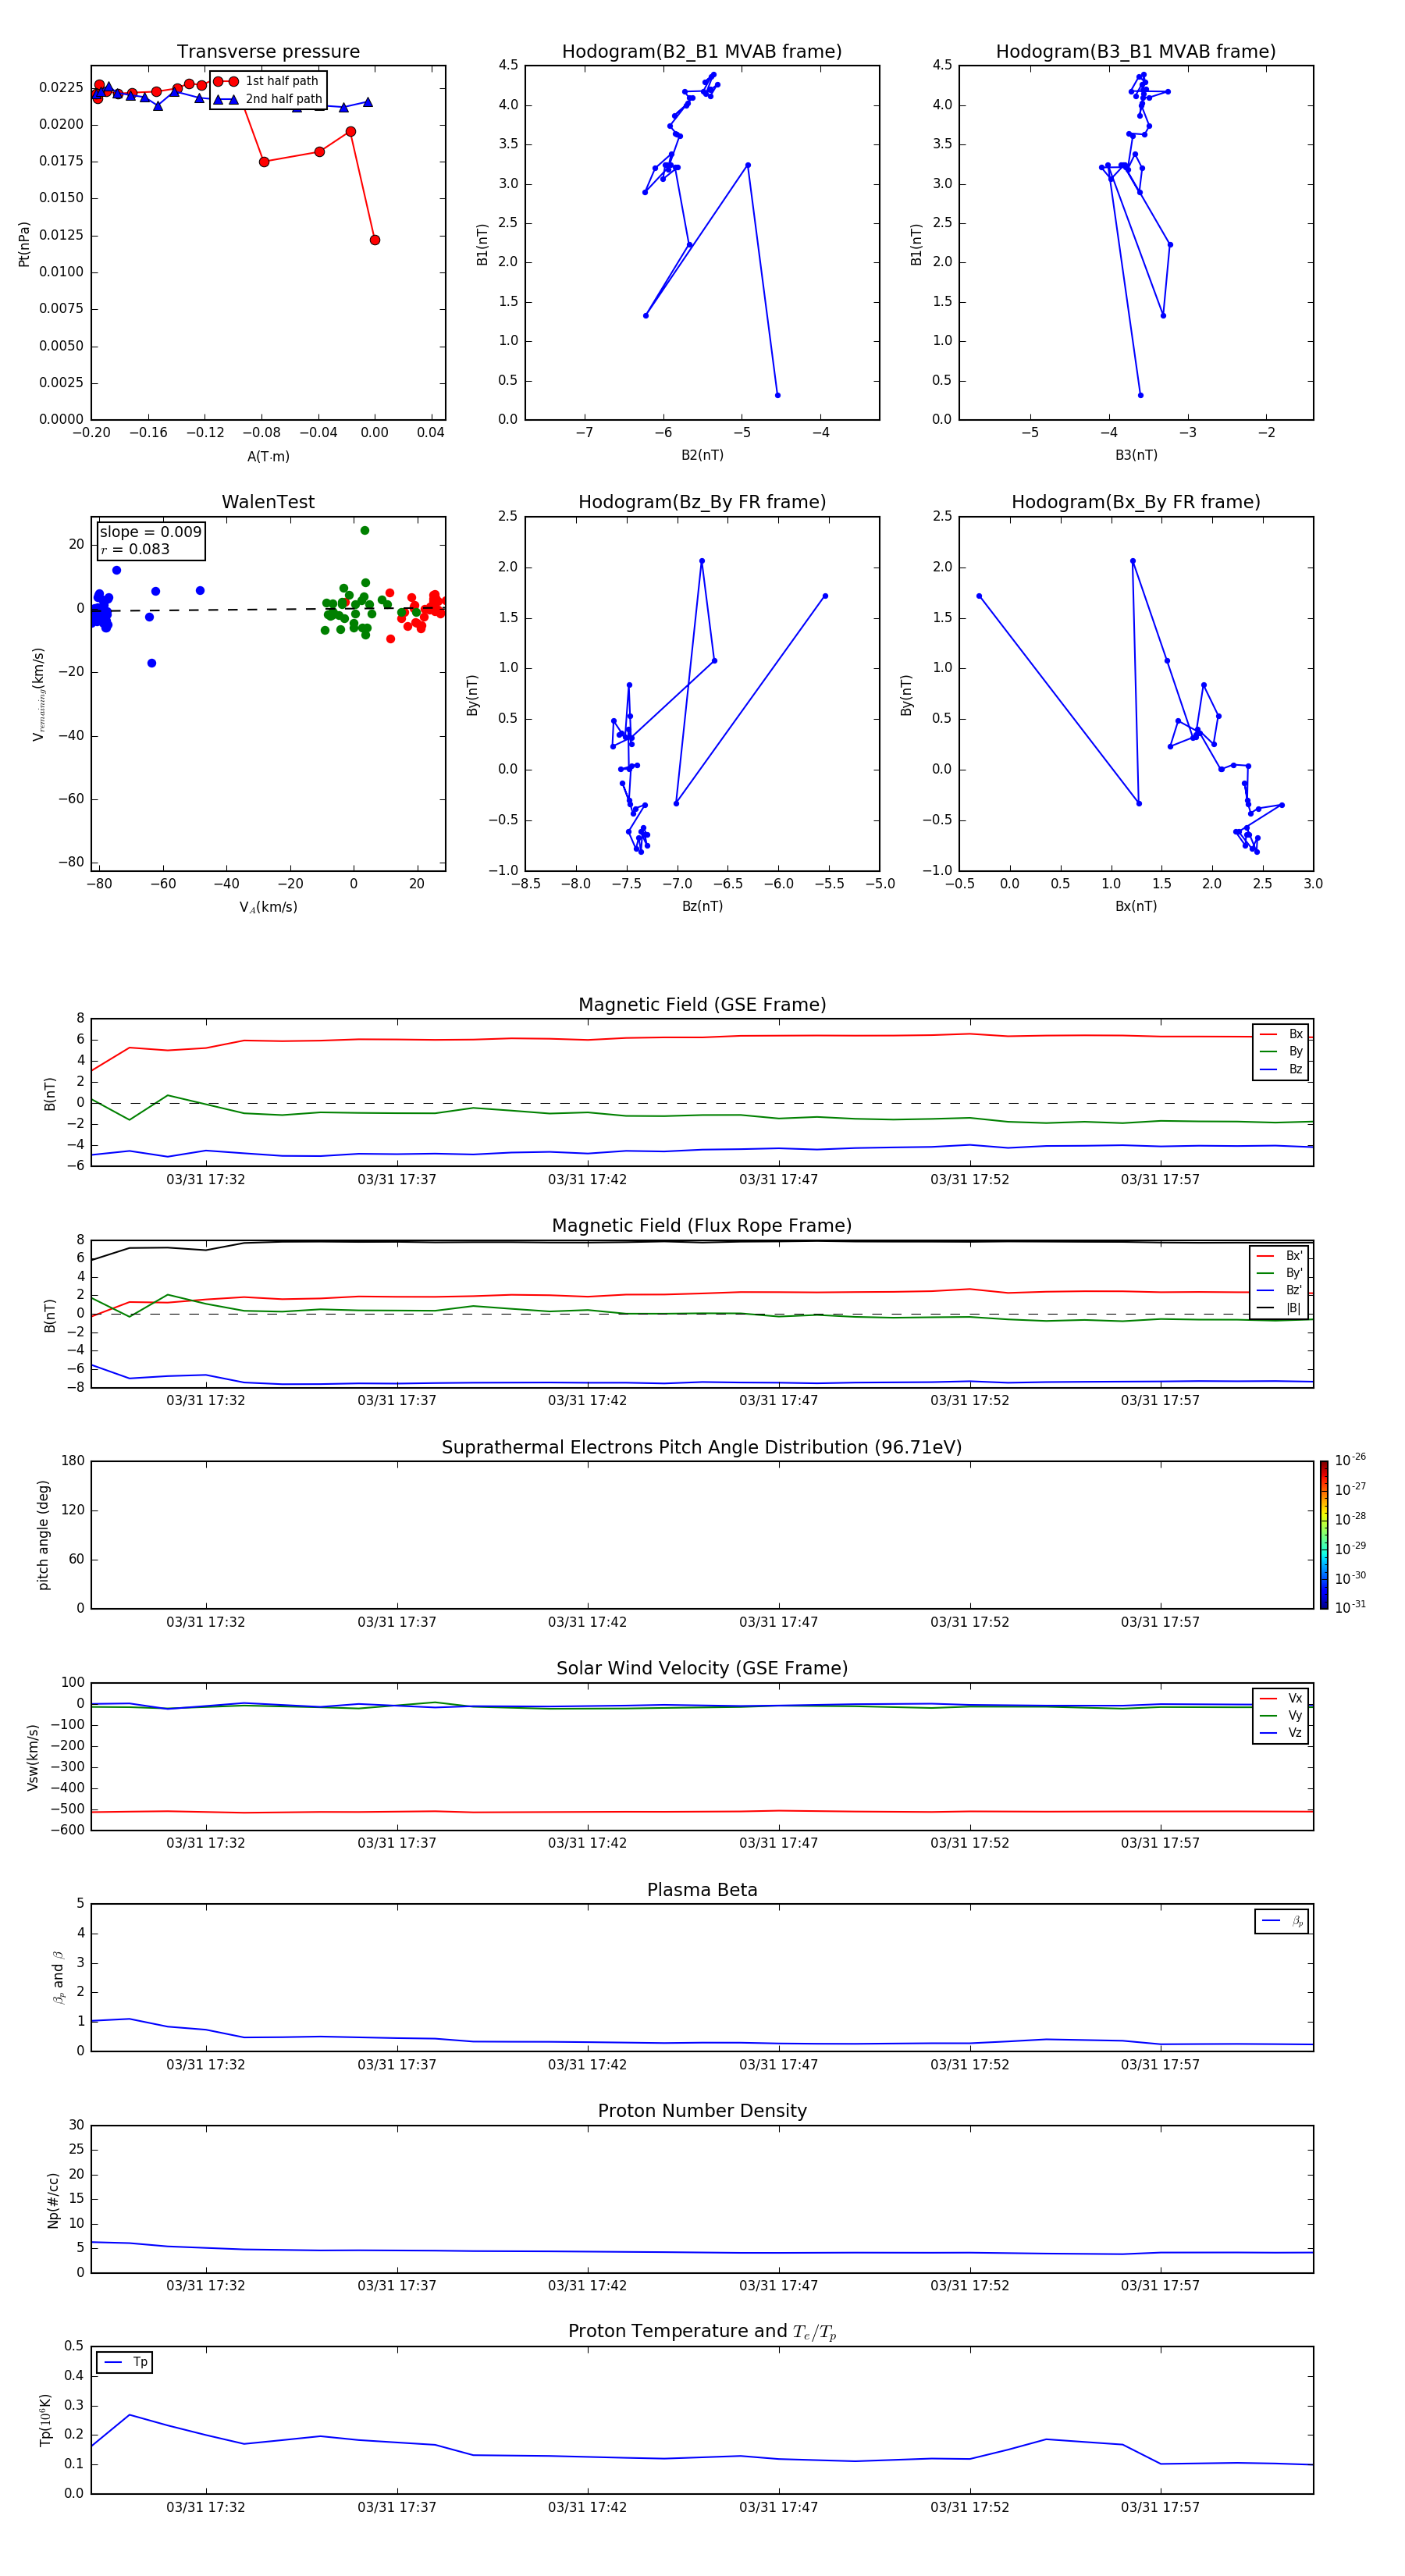
Task: Click the "Hodogram(B2_B1 MVAB frame)" title
Action: (701, 52)
